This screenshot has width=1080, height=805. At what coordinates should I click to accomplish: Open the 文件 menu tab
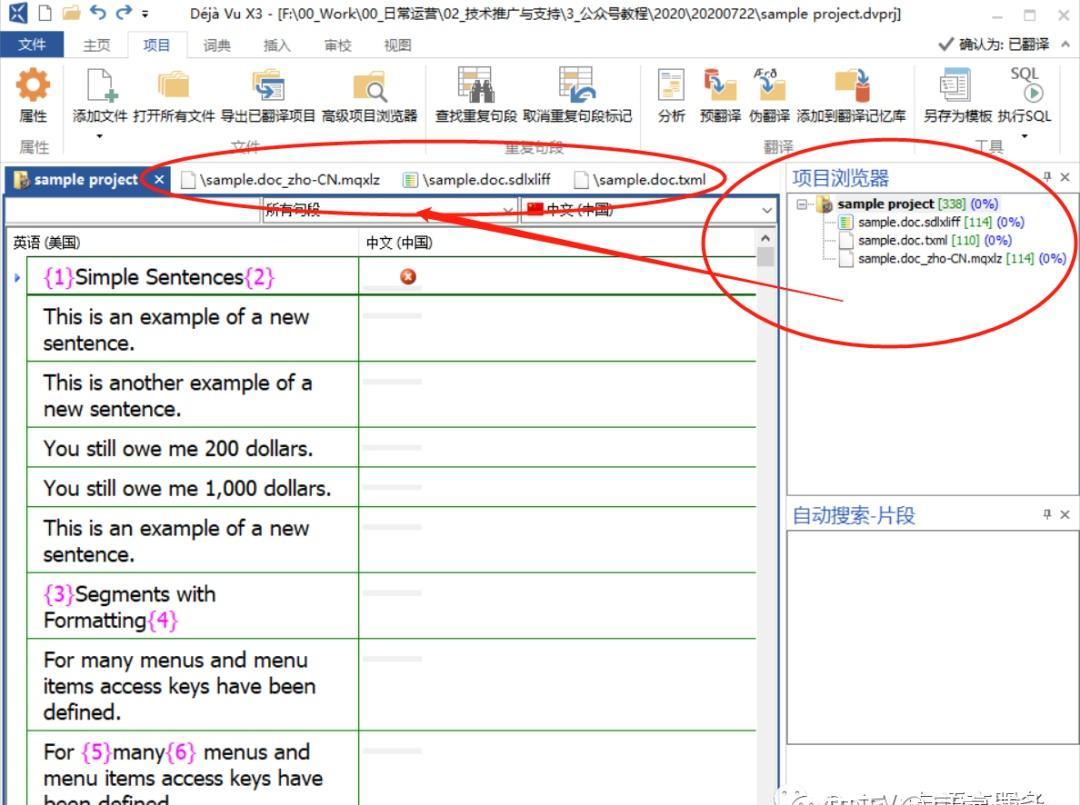tap(32, 45)
